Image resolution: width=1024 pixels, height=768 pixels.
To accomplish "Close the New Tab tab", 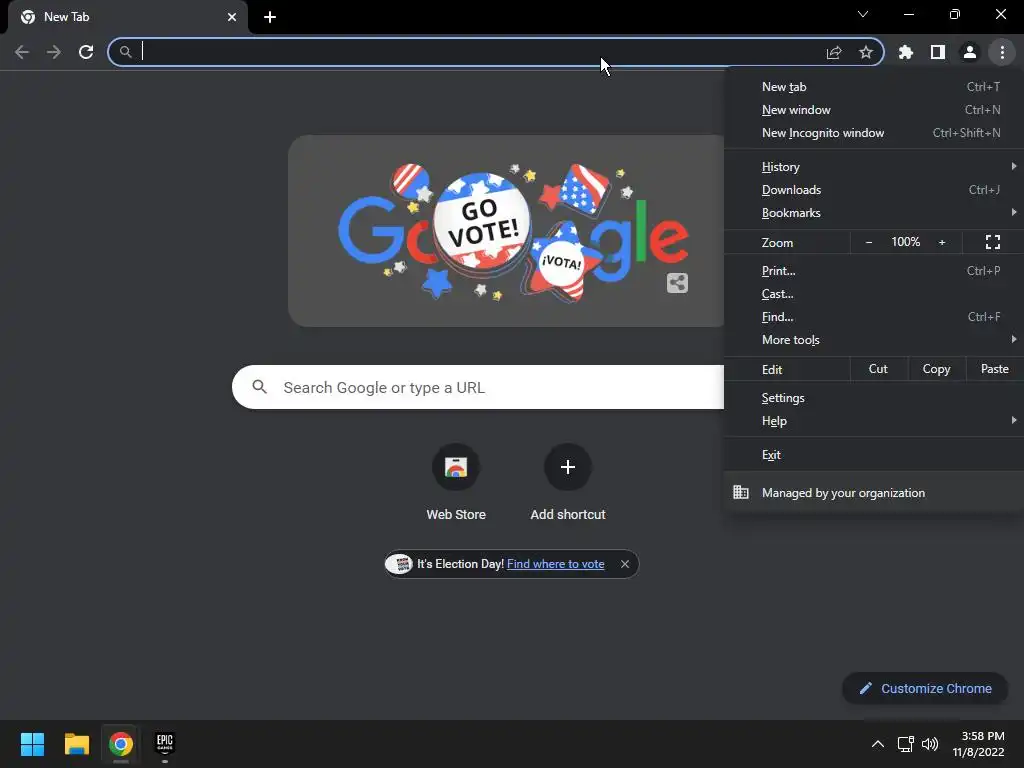I will tap(232, 17).
